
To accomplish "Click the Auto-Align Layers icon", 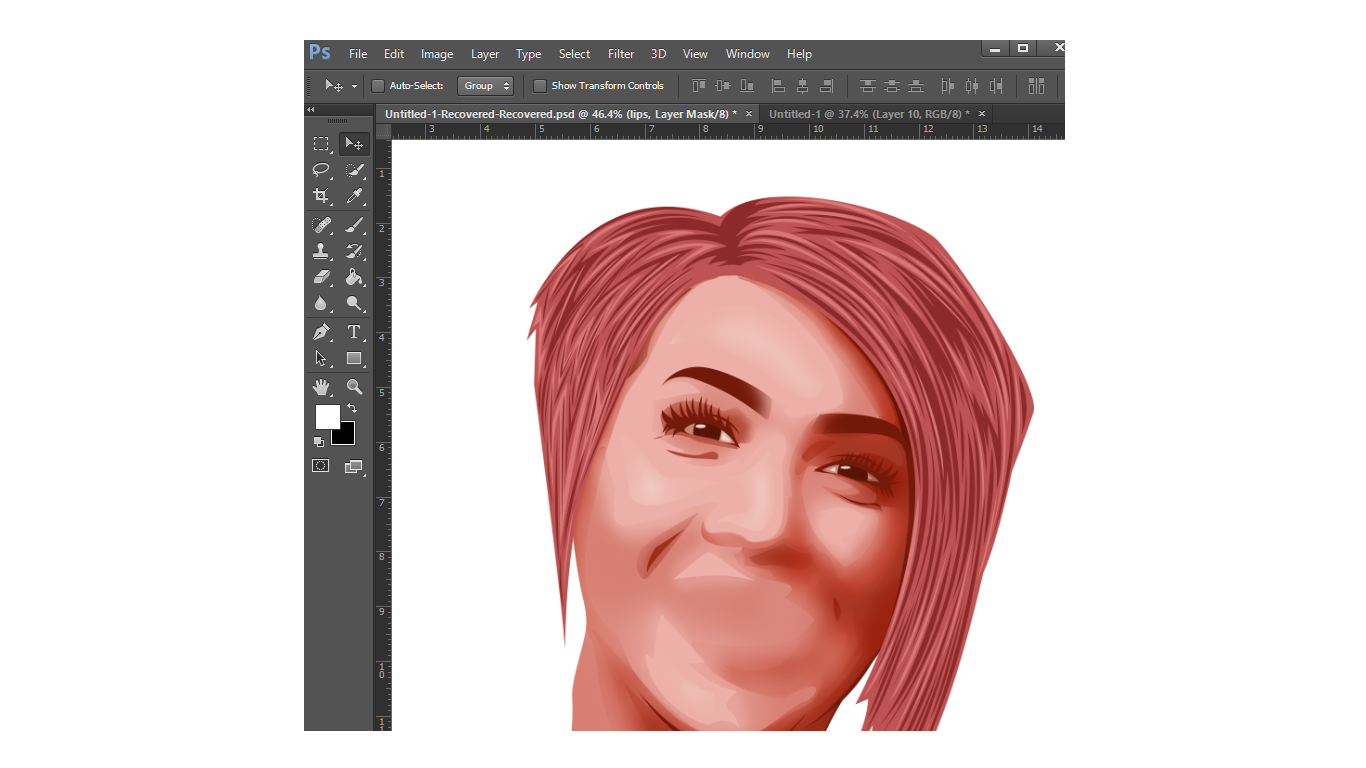I will coord(1036,86).
